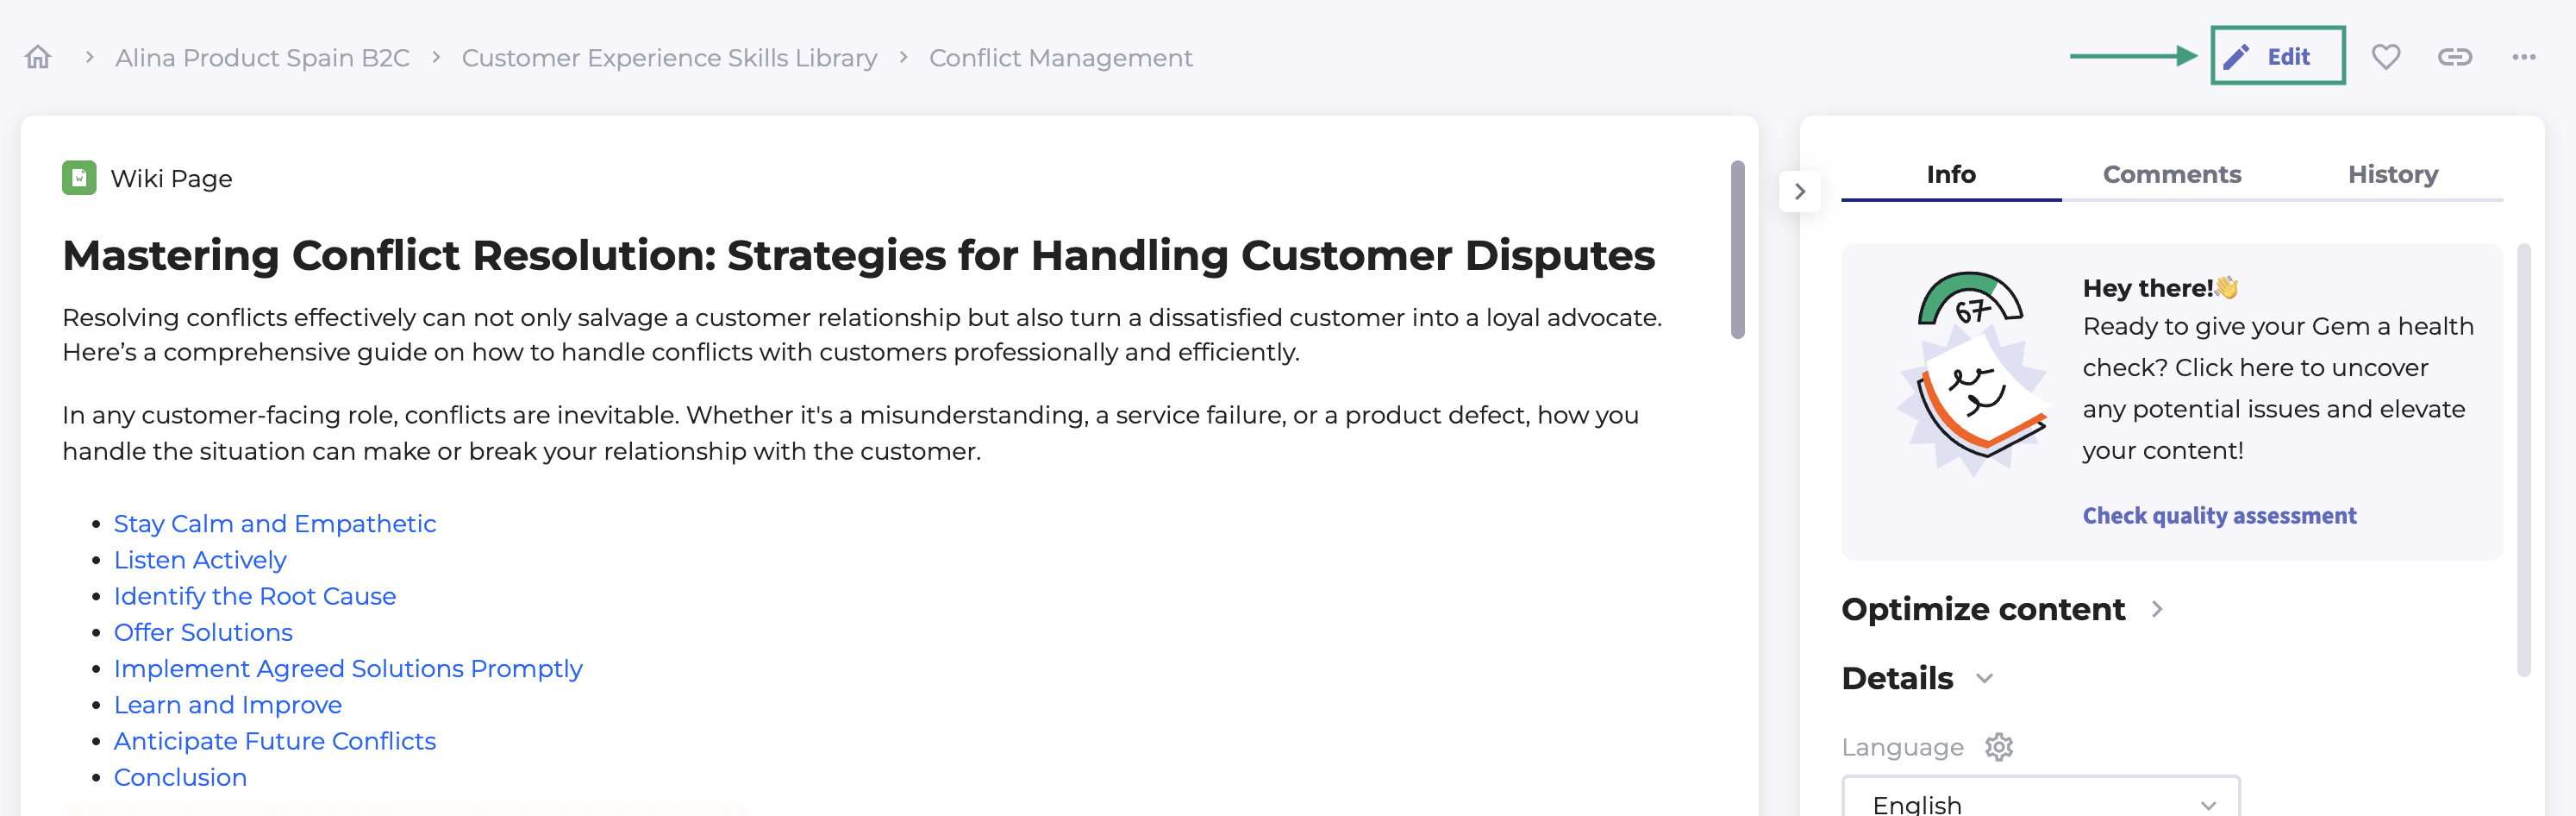Open Language settings gear icon
2576x816 pixels.
1999,747
